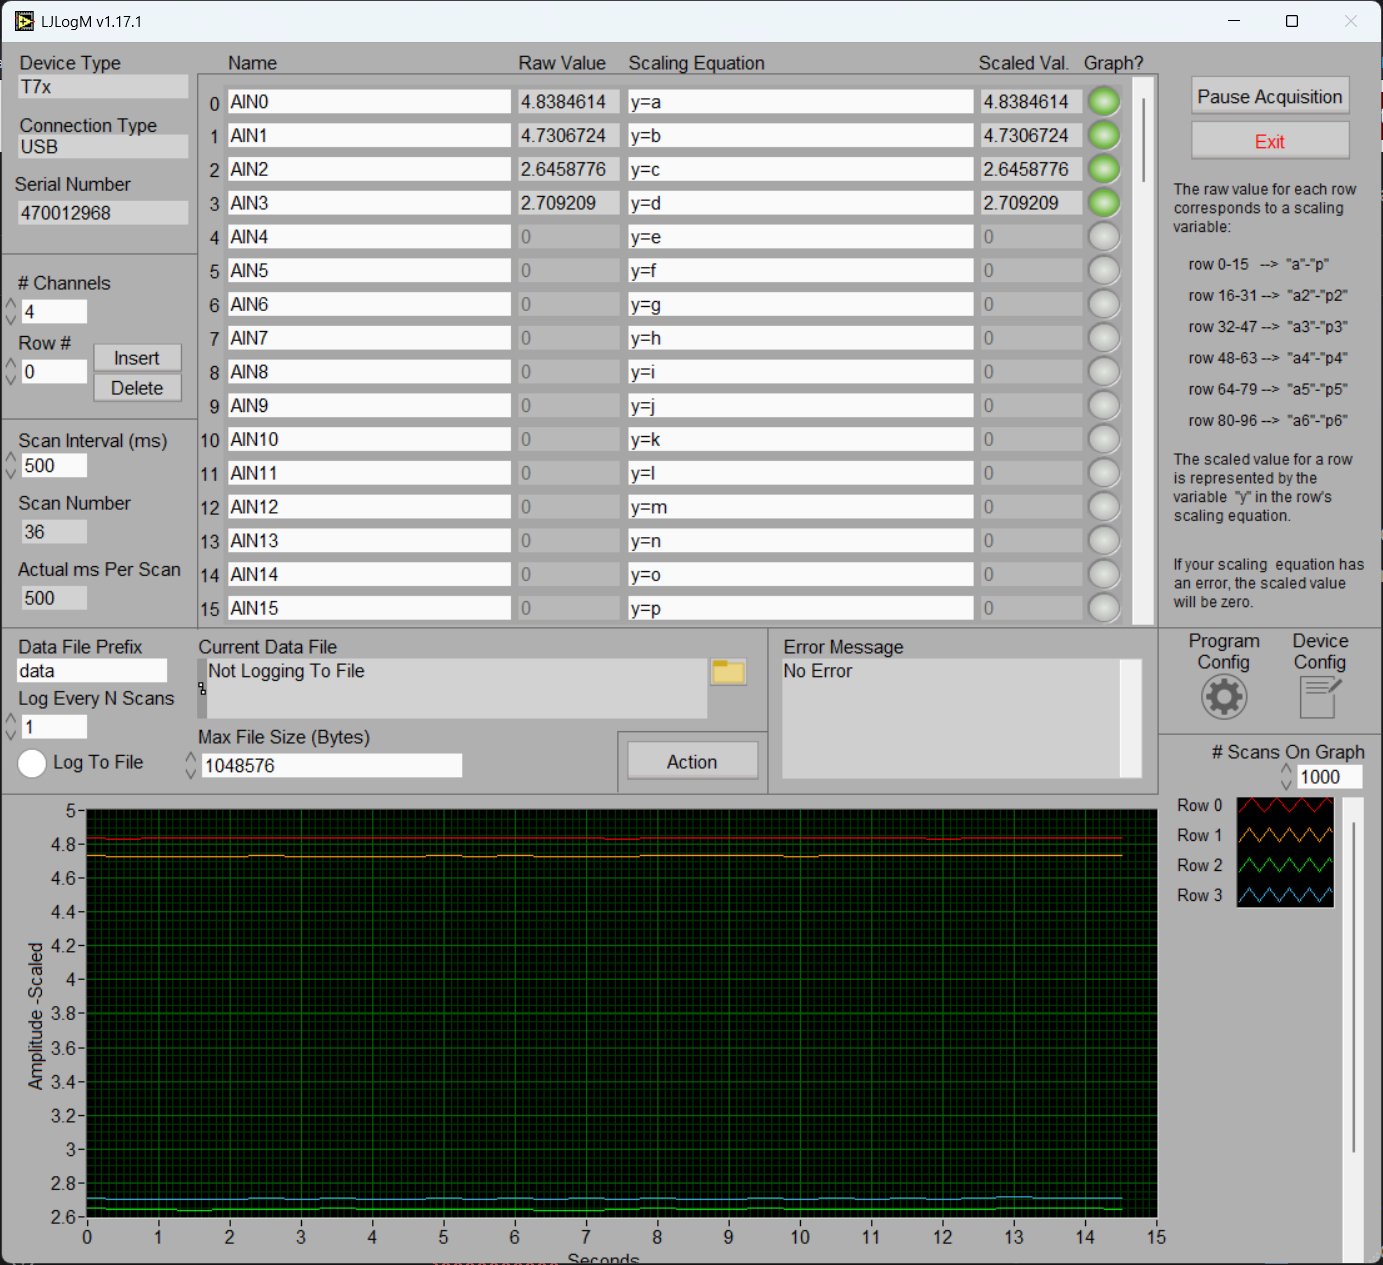1383x1265 pixels.
Task: Click the channel table vertical scrollbar
Action: (x=1143, y=140)
